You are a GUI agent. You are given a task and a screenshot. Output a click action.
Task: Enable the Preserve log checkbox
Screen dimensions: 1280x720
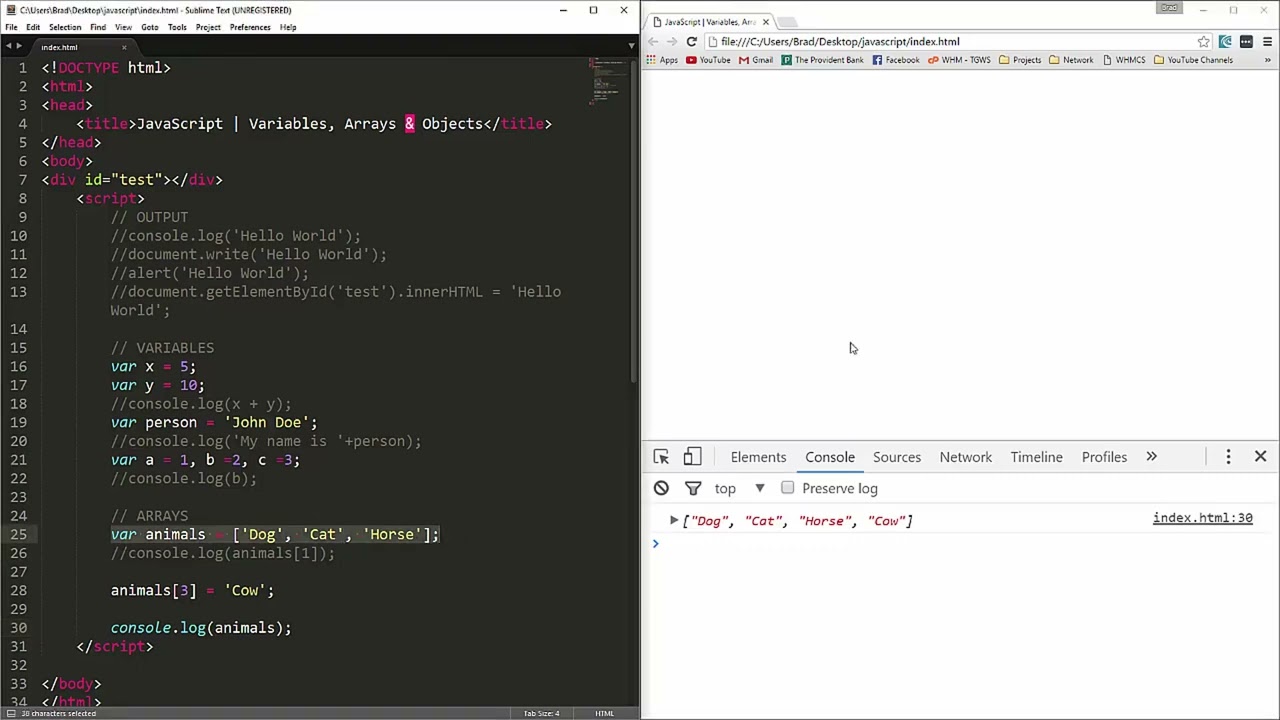pos(788,488)
